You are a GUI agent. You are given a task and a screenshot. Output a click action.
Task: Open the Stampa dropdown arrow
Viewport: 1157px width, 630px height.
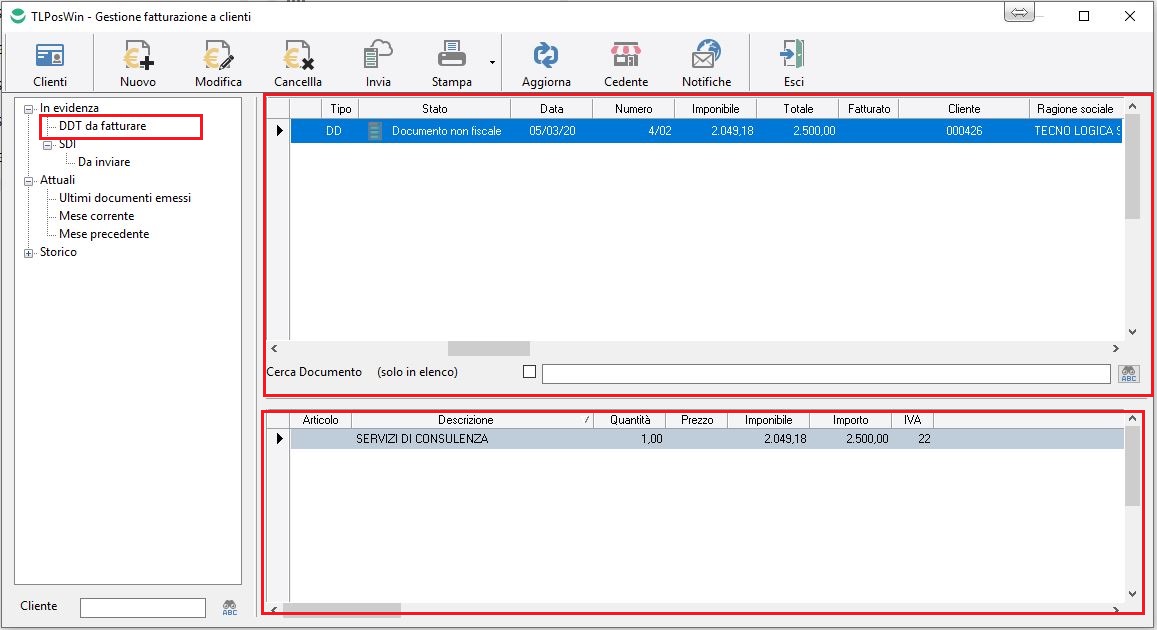tap(492, 62)
